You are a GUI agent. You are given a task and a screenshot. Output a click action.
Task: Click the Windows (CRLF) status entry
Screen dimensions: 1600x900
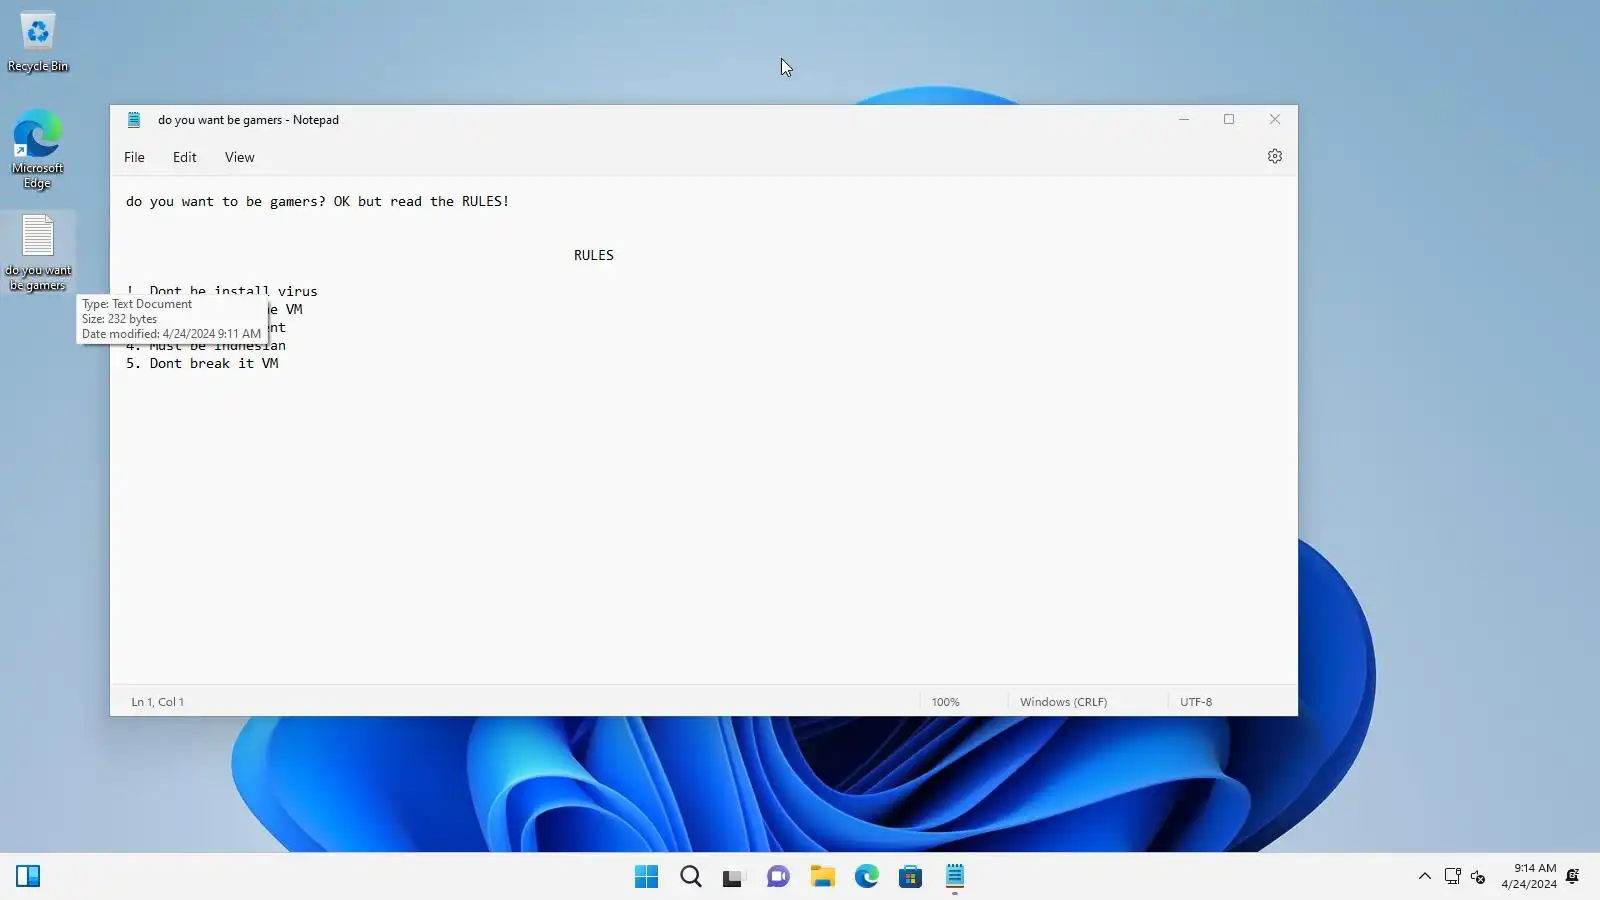tap(1063, 702)
